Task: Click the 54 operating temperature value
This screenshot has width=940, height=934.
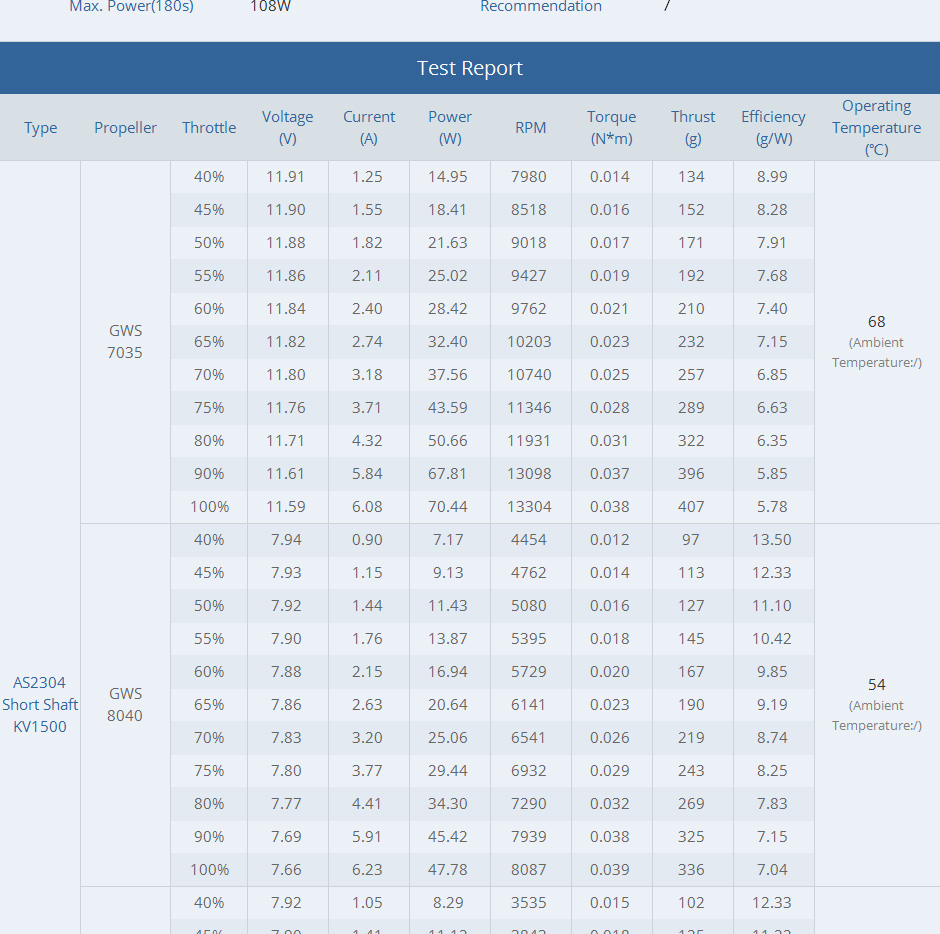Action: pyautogui.click(x=877, y=685)
